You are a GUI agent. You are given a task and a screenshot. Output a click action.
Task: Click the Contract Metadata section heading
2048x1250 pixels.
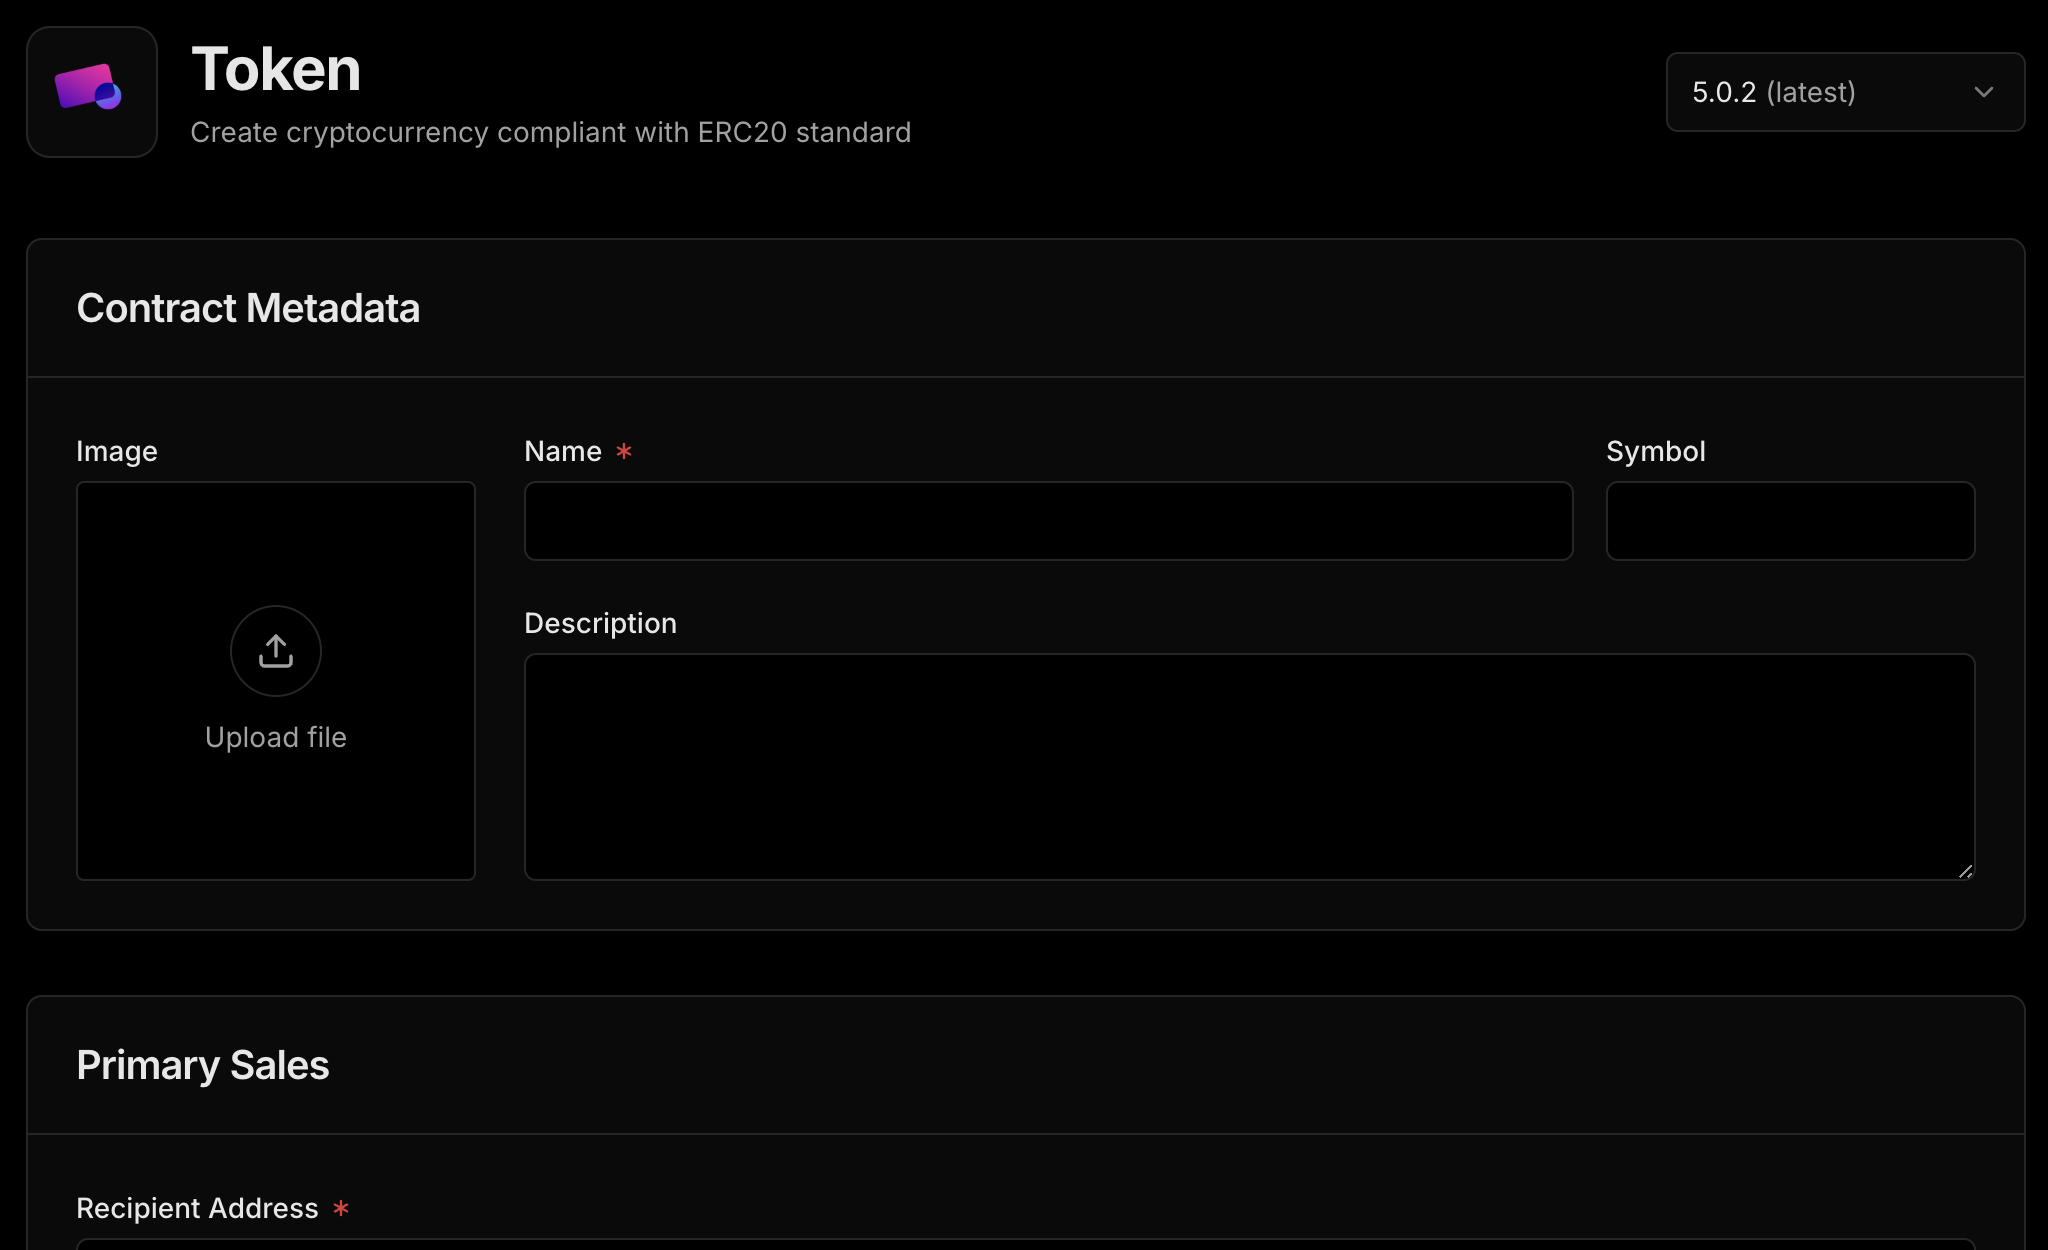click(248, 308)
